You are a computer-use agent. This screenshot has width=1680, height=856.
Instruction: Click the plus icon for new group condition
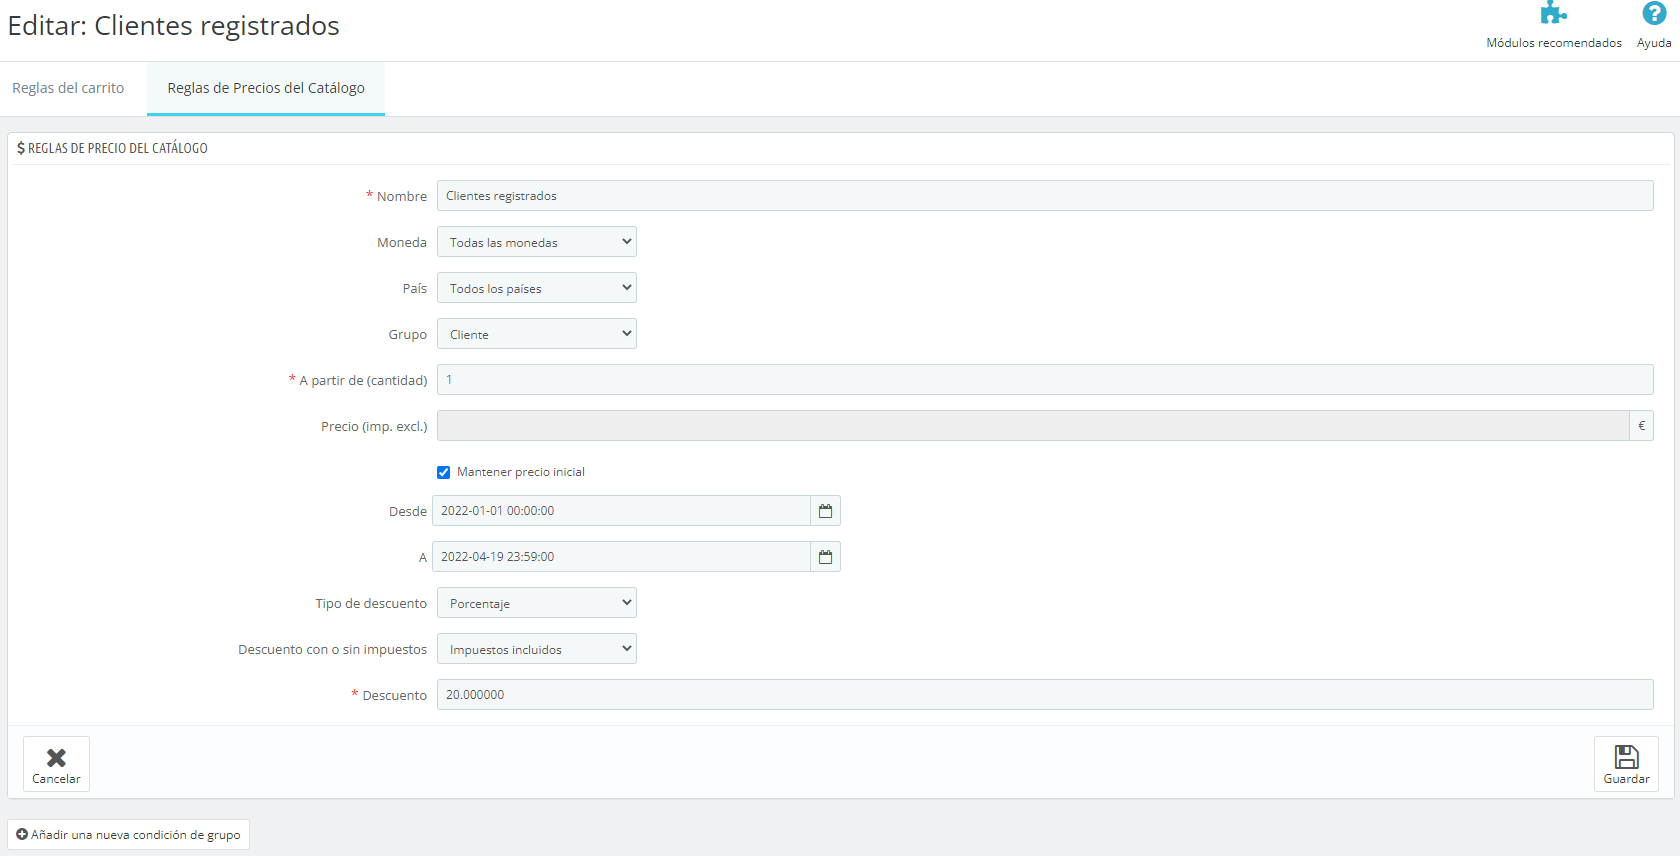pyautogui.click(x=22, y=834)
